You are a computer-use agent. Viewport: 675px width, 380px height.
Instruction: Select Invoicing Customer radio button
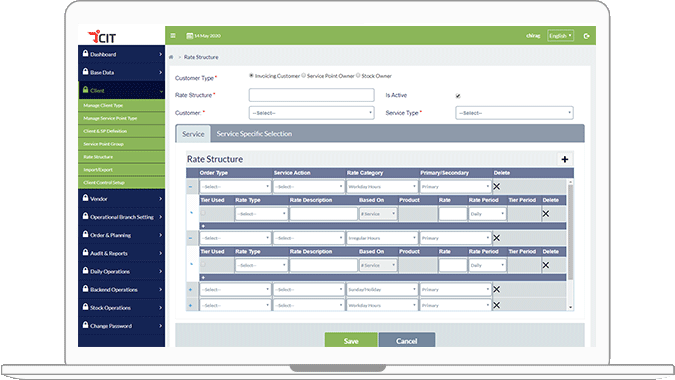point(251,76)
